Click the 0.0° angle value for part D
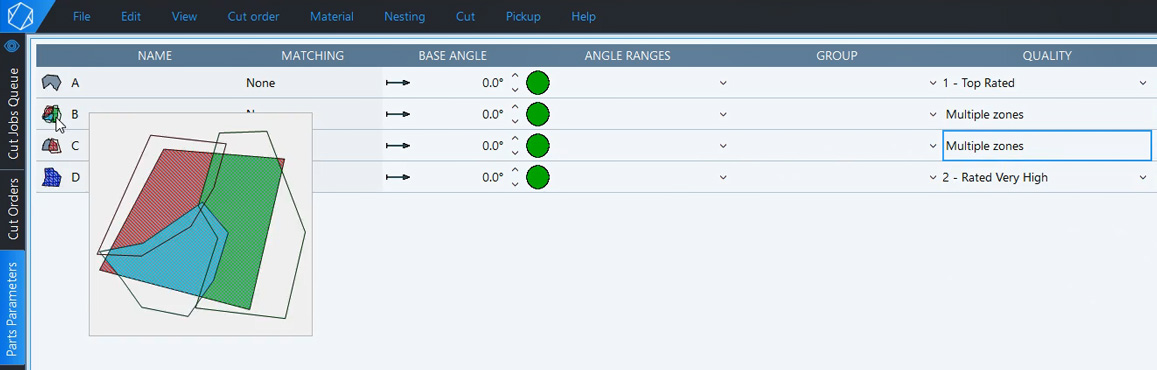Screen dimensions: 1157x370 [x=492, y=177]
